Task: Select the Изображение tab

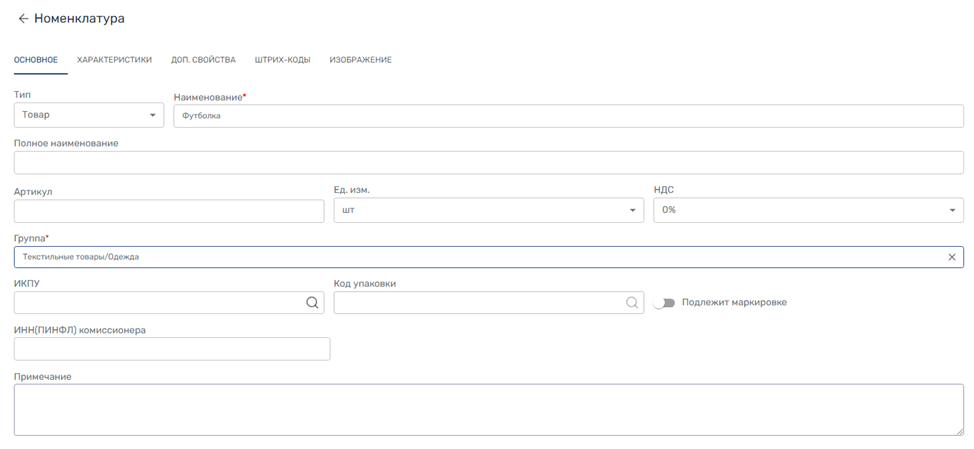Action: pos(360,60)
